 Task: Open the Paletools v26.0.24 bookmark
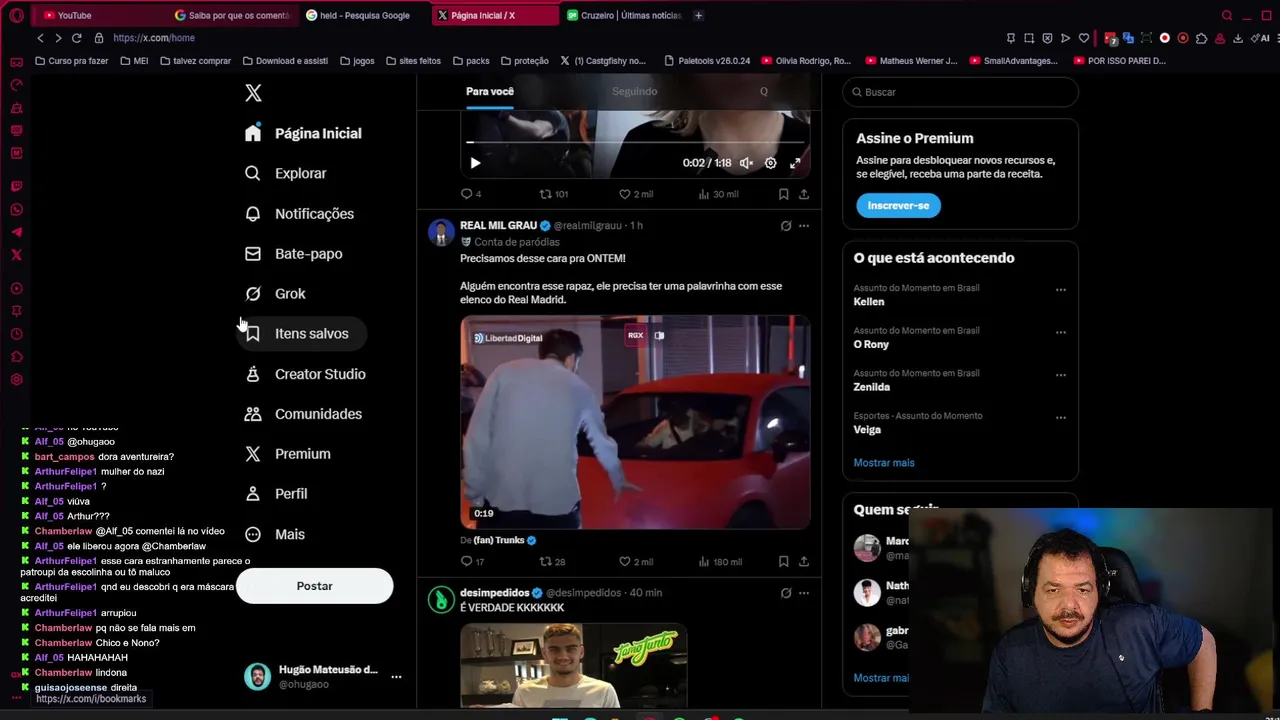(706, 61)
